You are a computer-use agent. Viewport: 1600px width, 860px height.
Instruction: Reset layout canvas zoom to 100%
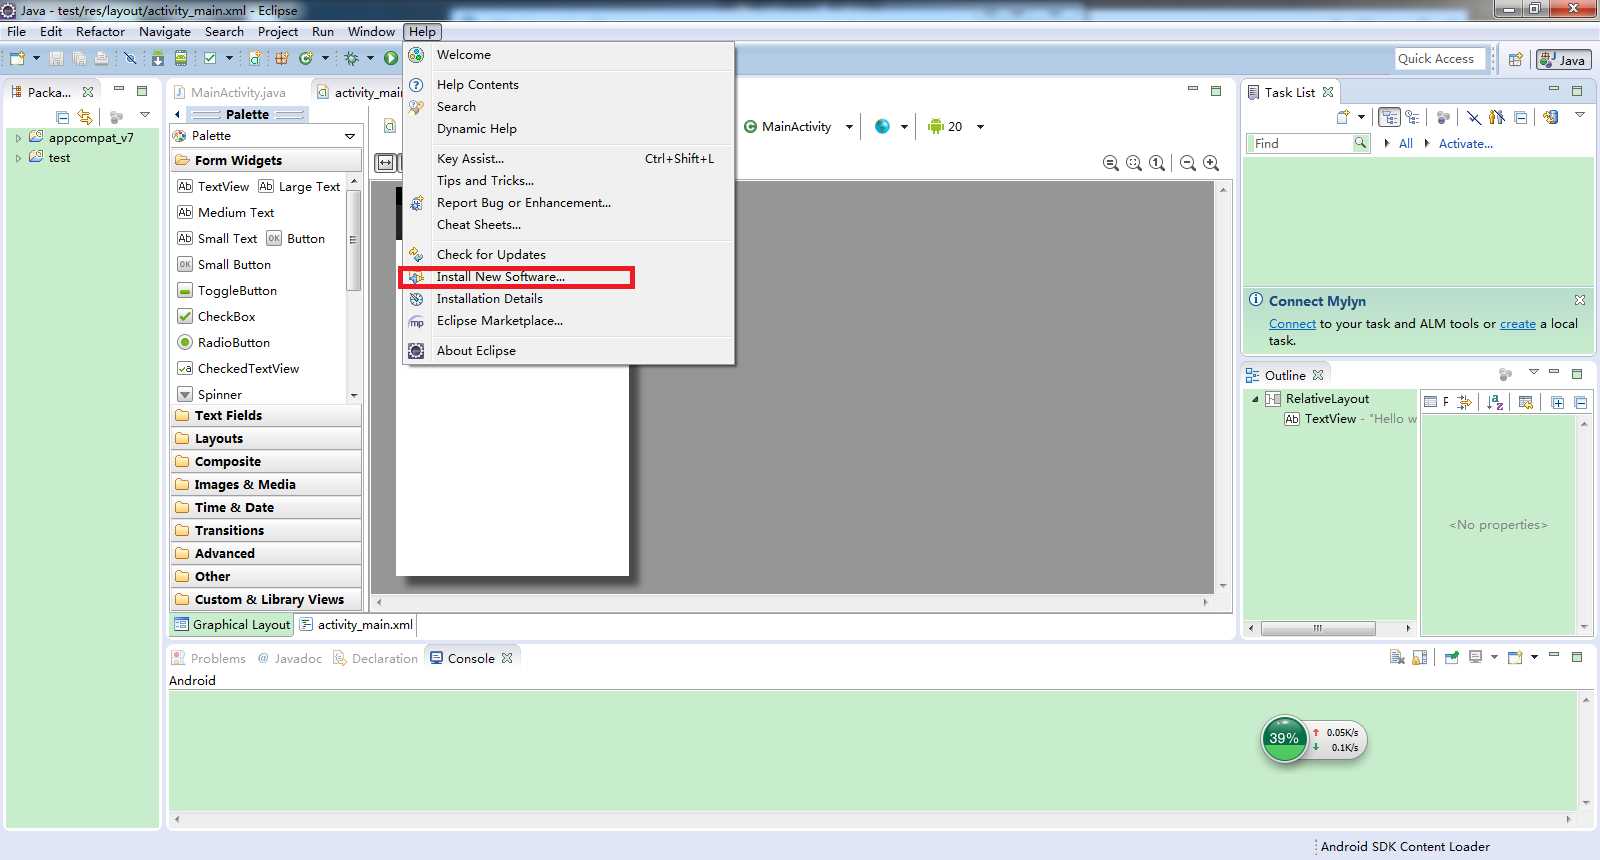click(1157, 163)
